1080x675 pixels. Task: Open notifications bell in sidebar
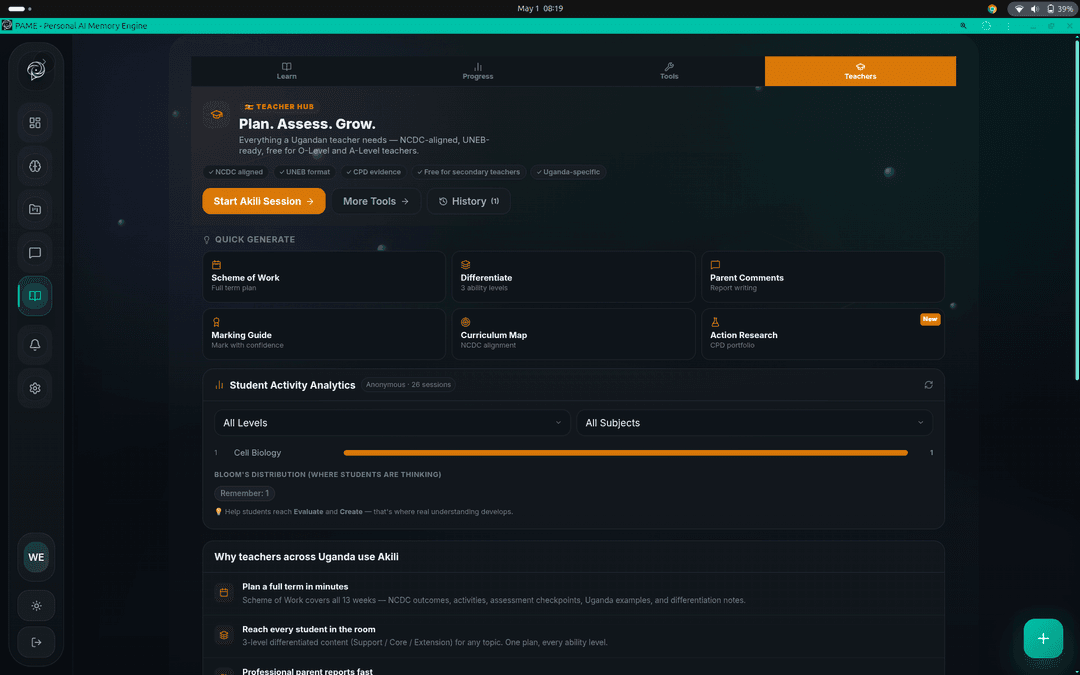pyautogui.click(x=35, y=345)
